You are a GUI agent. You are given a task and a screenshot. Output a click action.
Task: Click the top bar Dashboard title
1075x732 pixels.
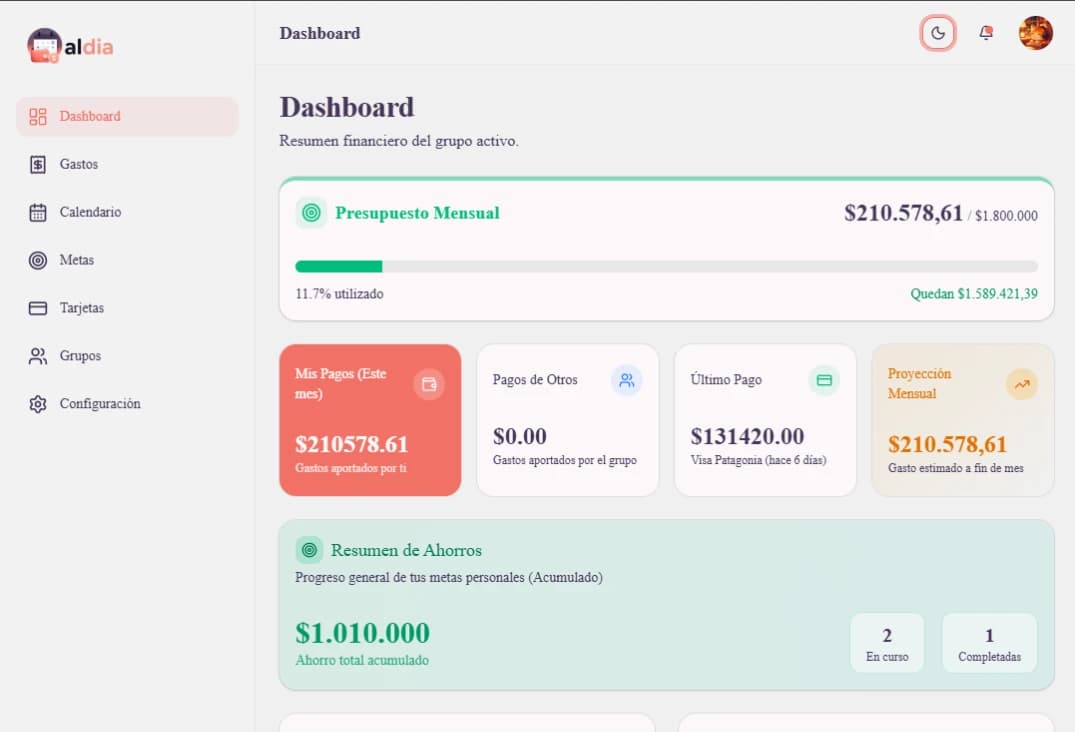click(319, 33)
